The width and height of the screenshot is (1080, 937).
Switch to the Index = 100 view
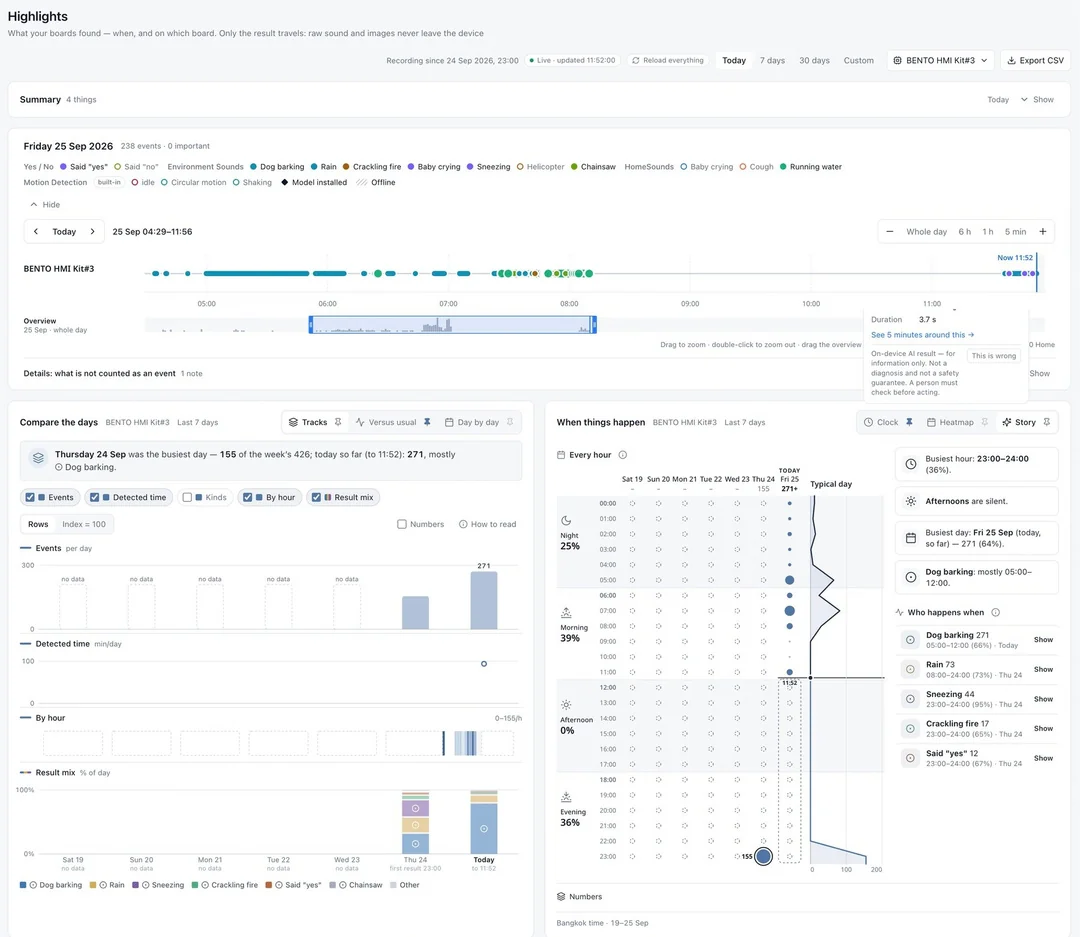coord(84,524)
